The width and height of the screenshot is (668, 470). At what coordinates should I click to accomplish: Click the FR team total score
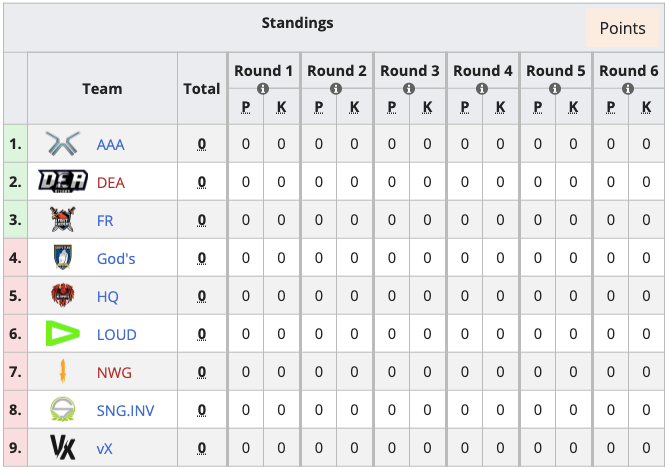click(x=202, y=220)
